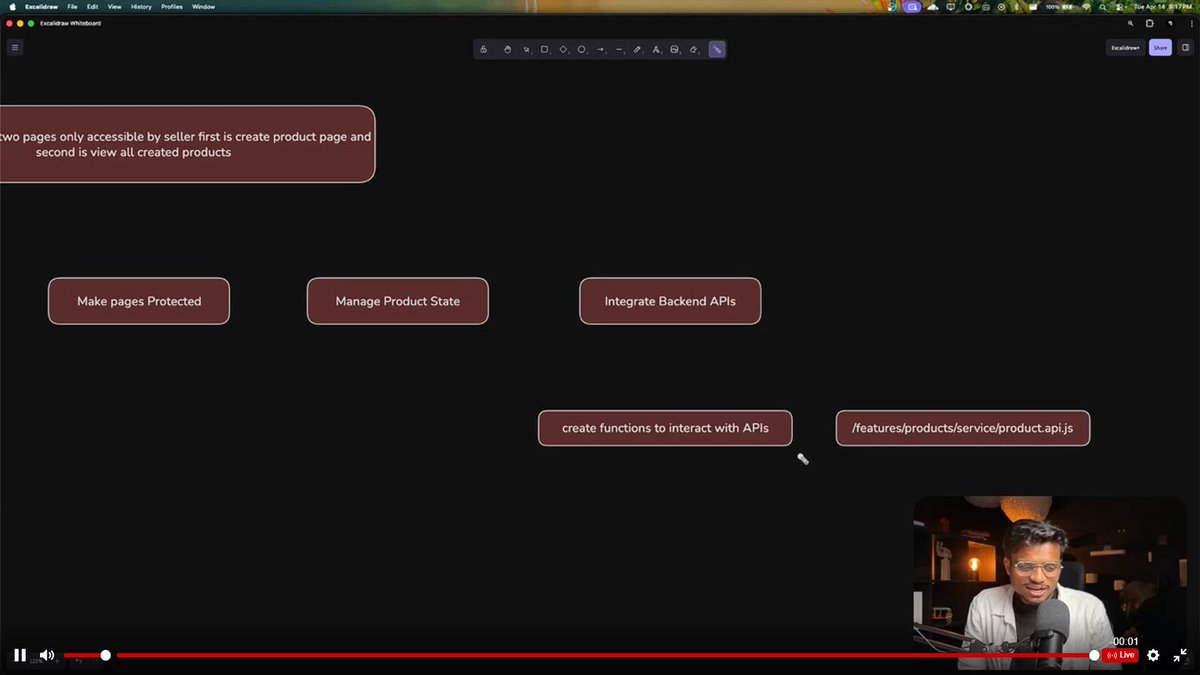Open the View menu
Image resolution: width=1200 pixels, height=675 pixels.
[x=114, y=6]
